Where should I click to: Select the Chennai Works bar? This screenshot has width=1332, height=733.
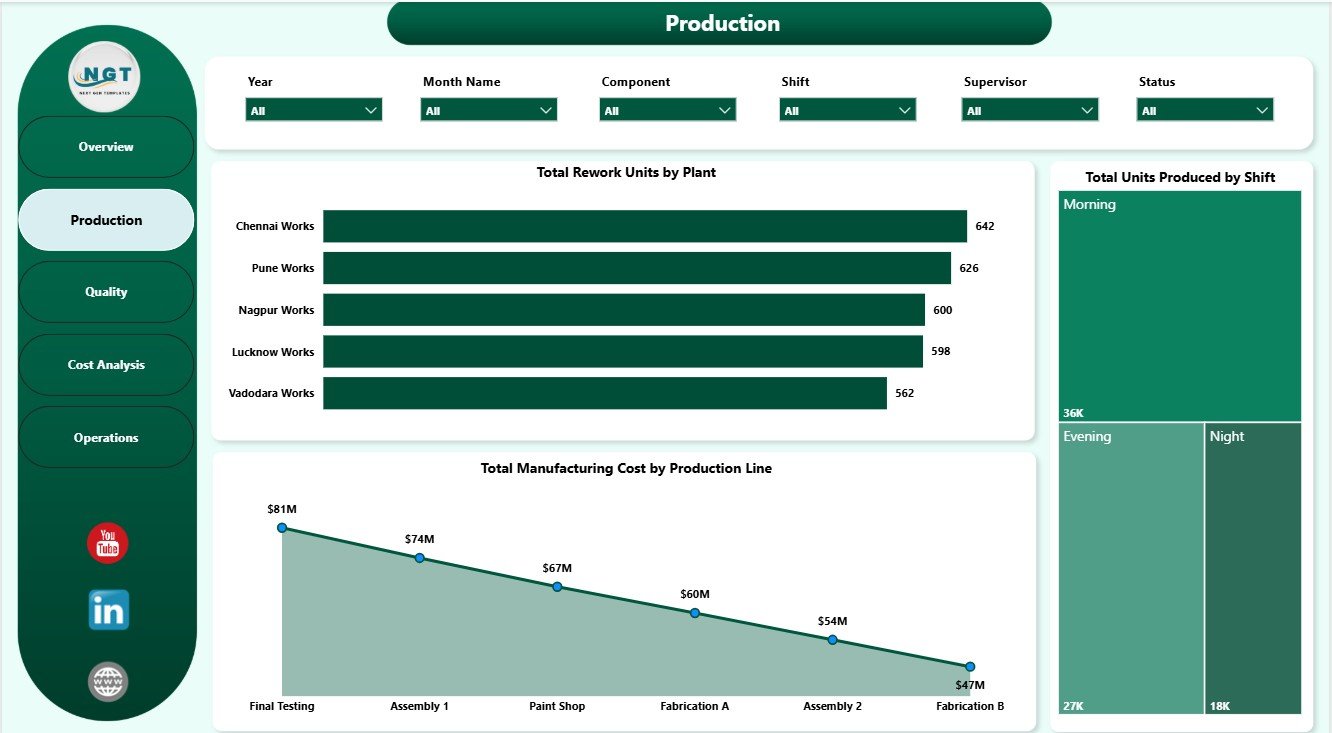click(645, 226)
